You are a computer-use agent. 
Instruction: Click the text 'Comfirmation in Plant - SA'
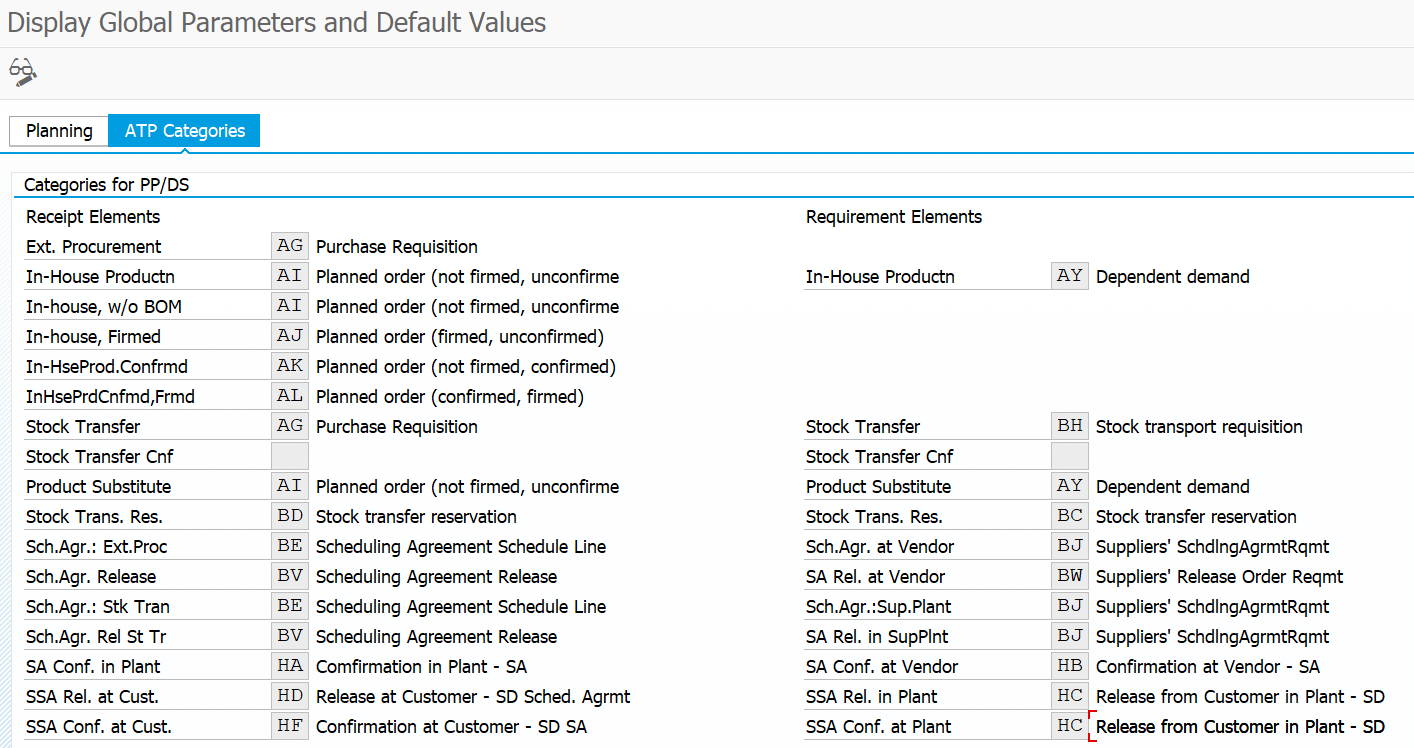click(x=421, y=667)
